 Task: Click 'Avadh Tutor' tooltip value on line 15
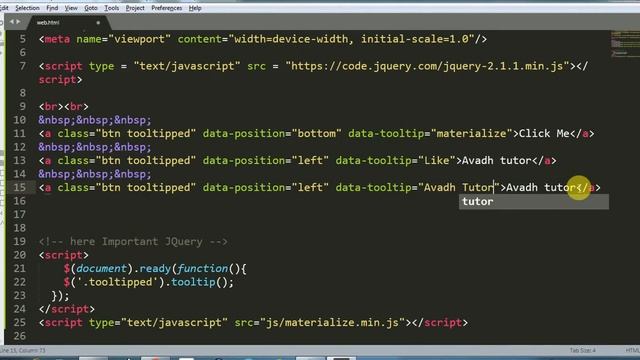coord(459,187)
